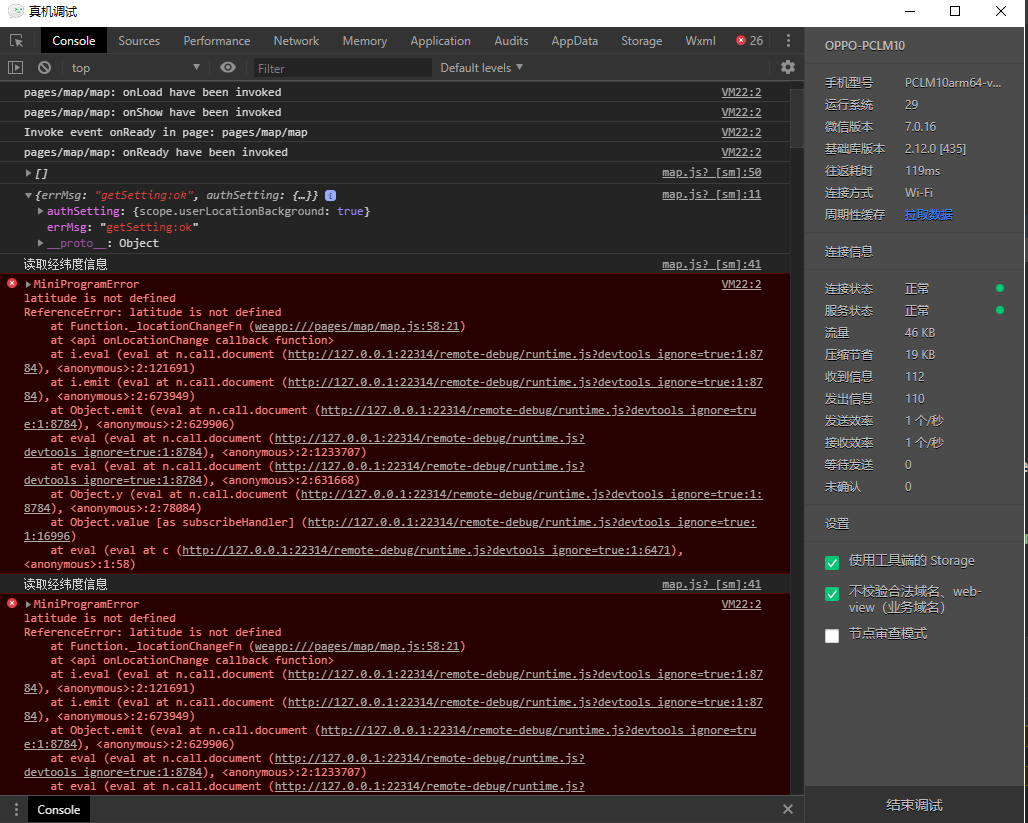Expand the second MiniProgramError entry
The width and height of the screenshot is (1028, 823).
tap(28, 604)
